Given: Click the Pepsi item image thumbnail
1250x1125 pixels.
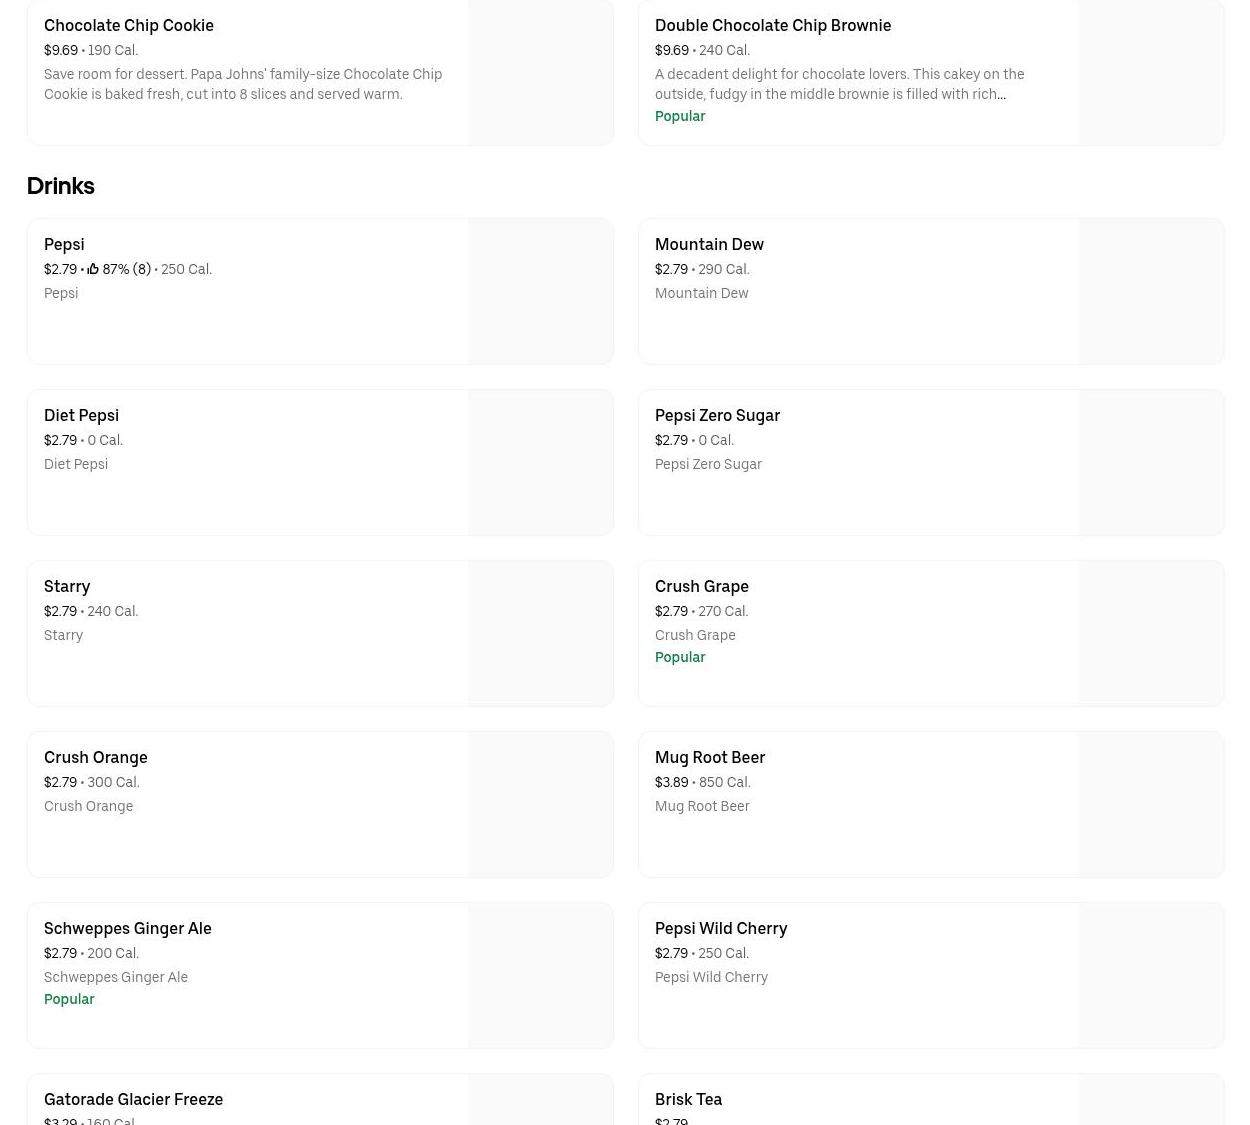Looking at the screenshot, I should 540,291.
